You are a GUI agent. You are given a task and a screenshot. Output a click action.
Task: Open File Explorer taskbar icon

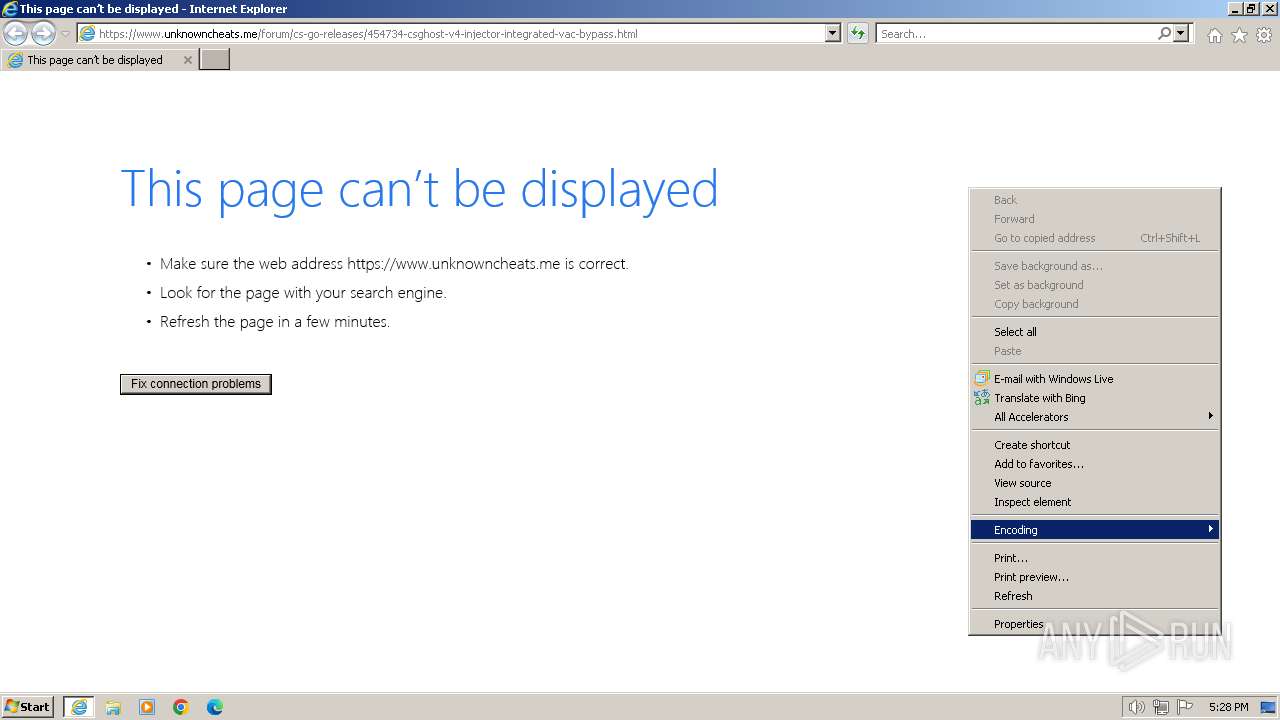coord(113,707)
